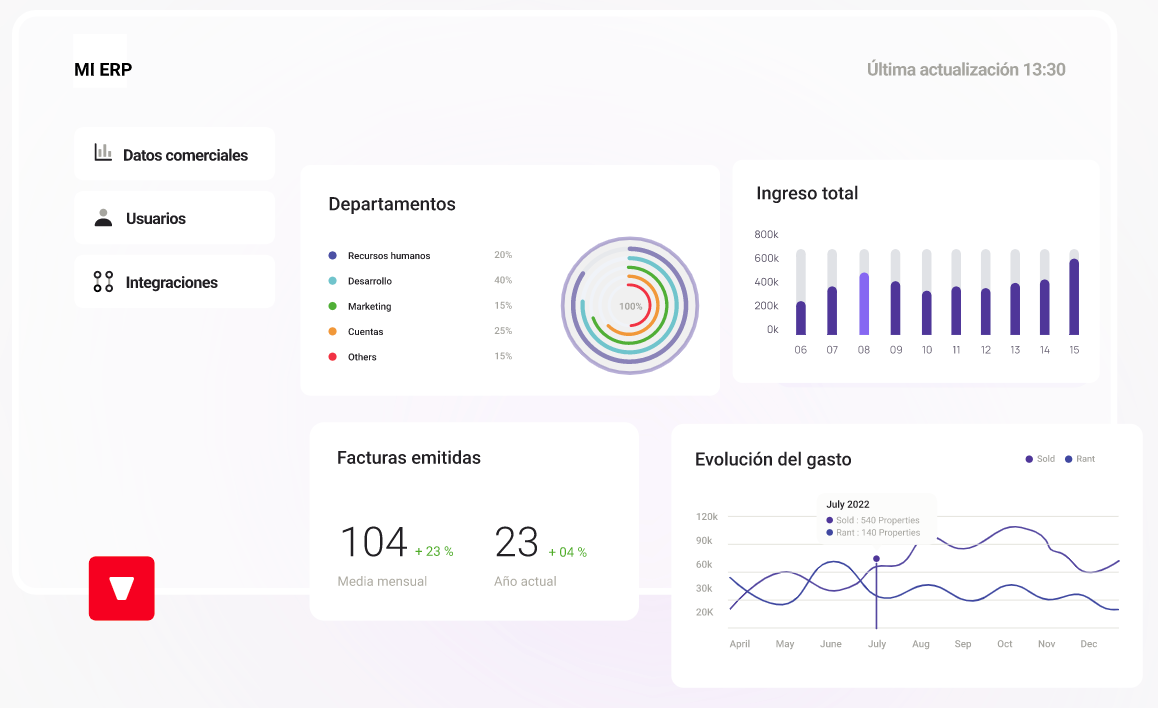Select the Desarrollo legend dot
Viewport: 1158px width, 708px height.
pyautogui.click(x=332, y=281)
